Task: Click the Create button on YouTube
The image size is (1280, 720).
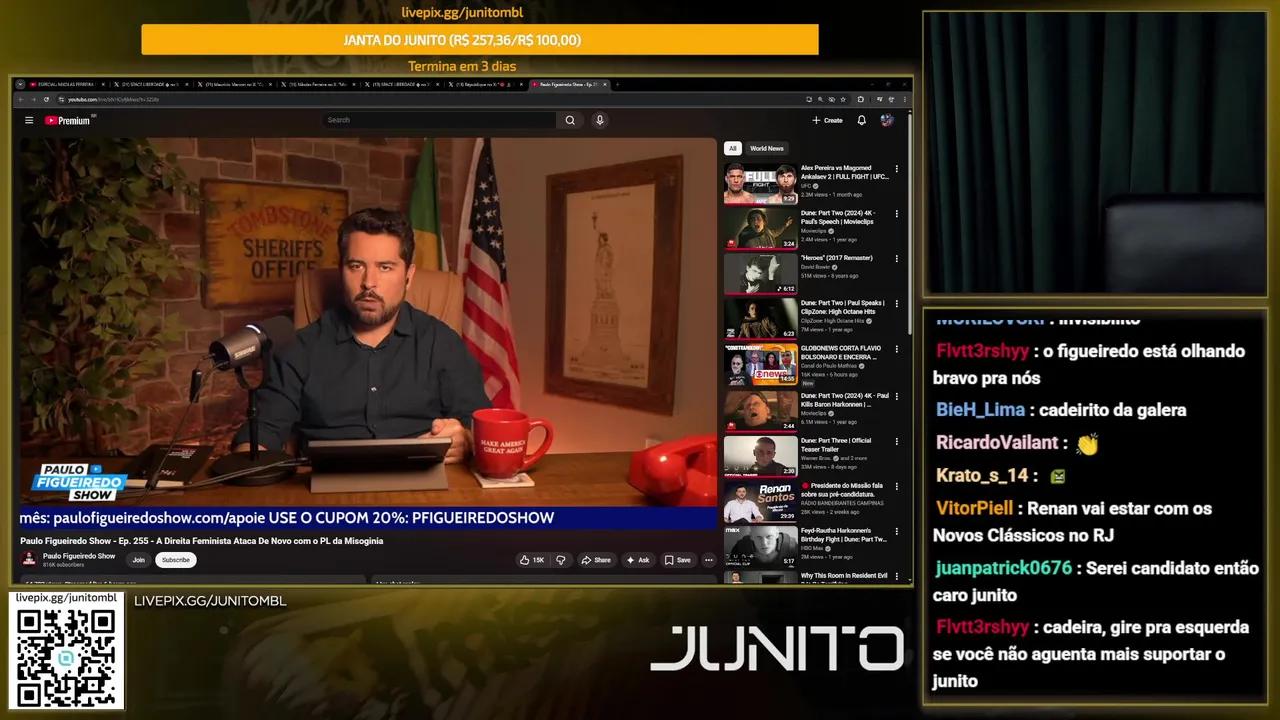Action: point(827,120)
